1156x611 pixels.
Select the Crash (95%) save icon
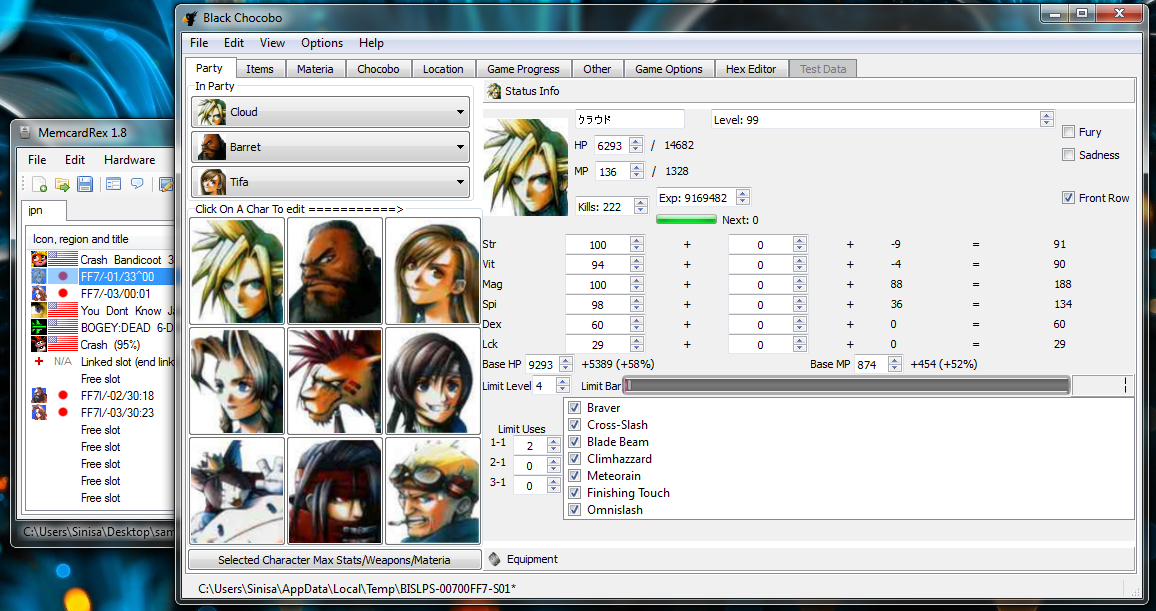point(39,344)
